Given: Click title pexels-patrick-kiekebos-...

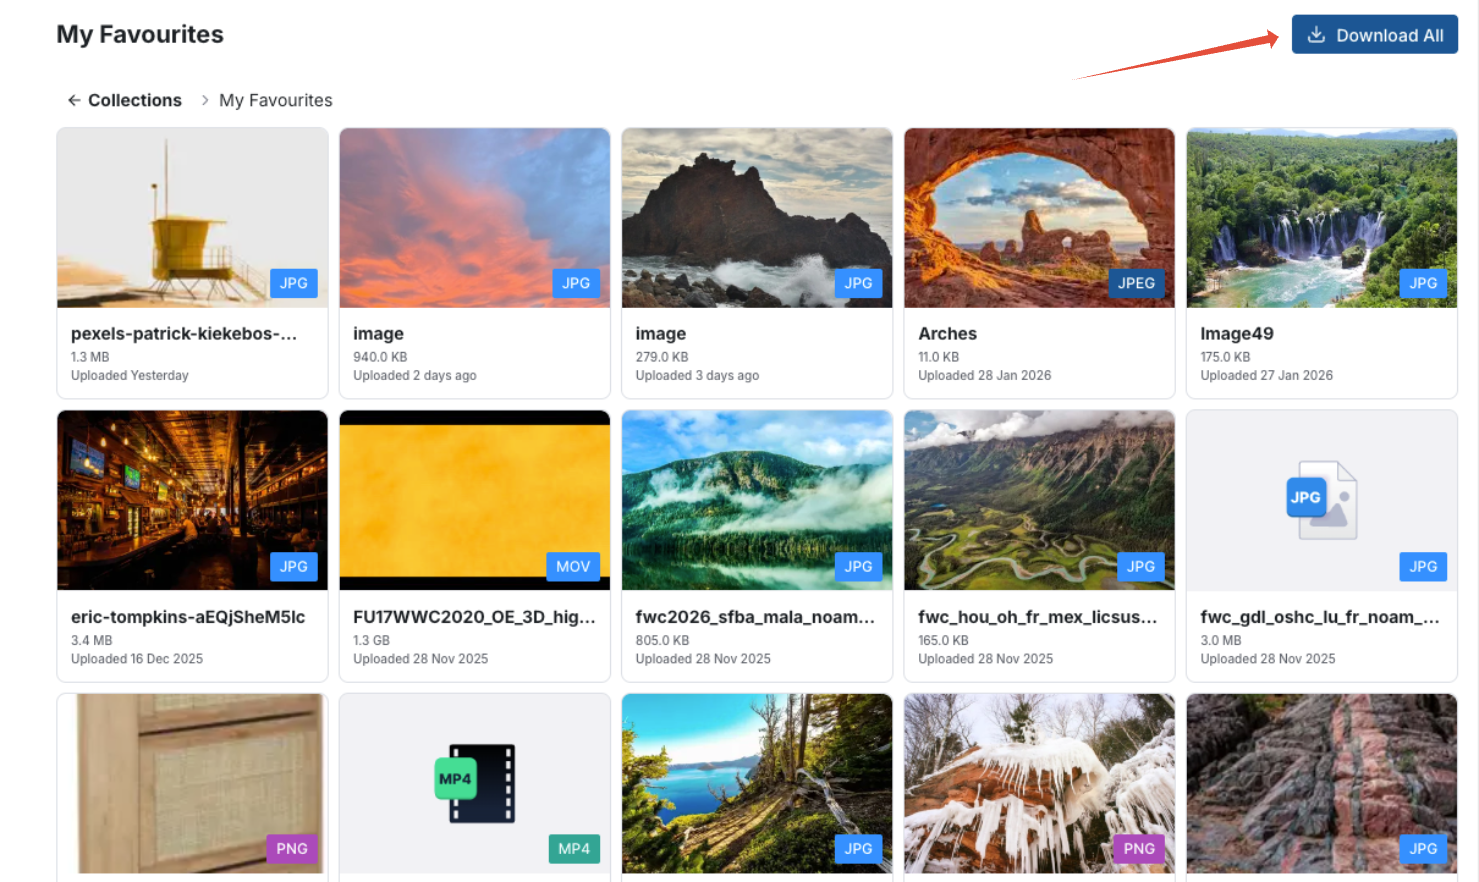Looking at the screenshot, I should point(184,334).
